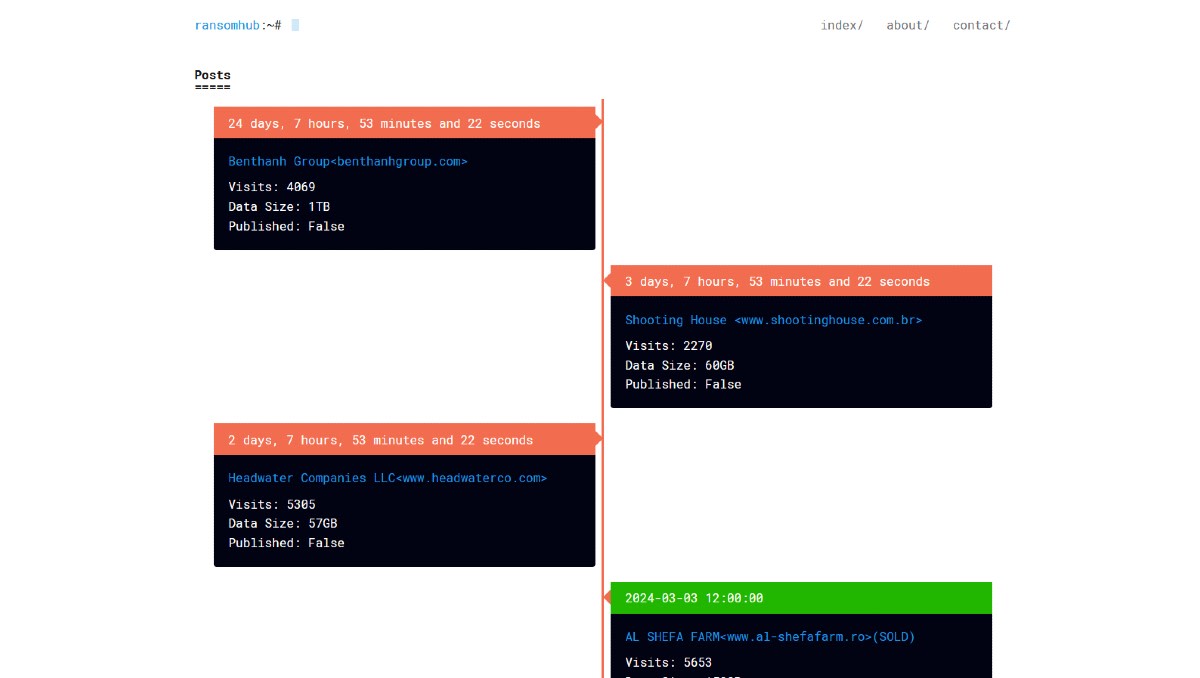Viewport: 1200px width, 678px height.
Task: Open the about/ page
Action: tap(906, 25)
